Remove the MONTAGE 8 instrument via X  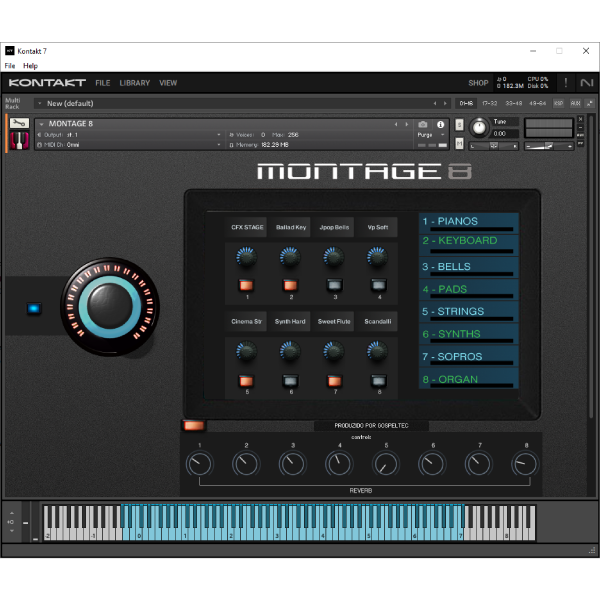[x=580, y=119]
